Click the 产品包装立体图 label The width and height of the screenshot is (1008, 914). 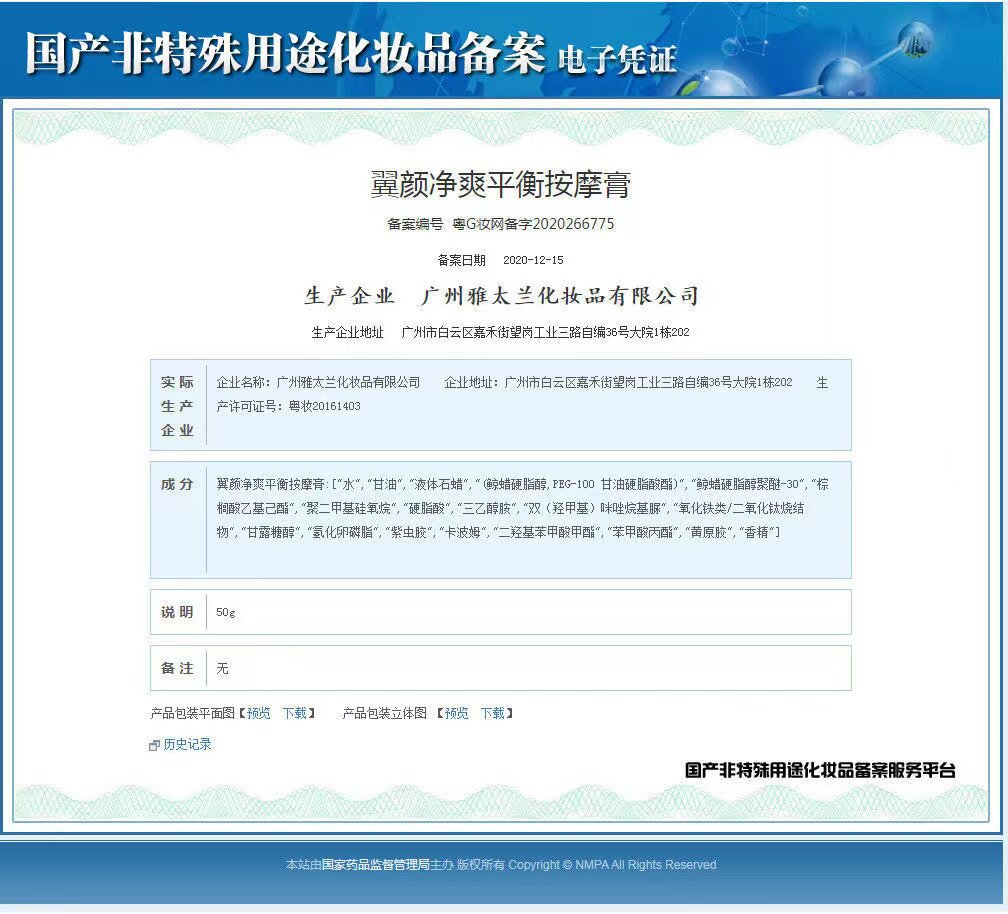tap(384, 713)
